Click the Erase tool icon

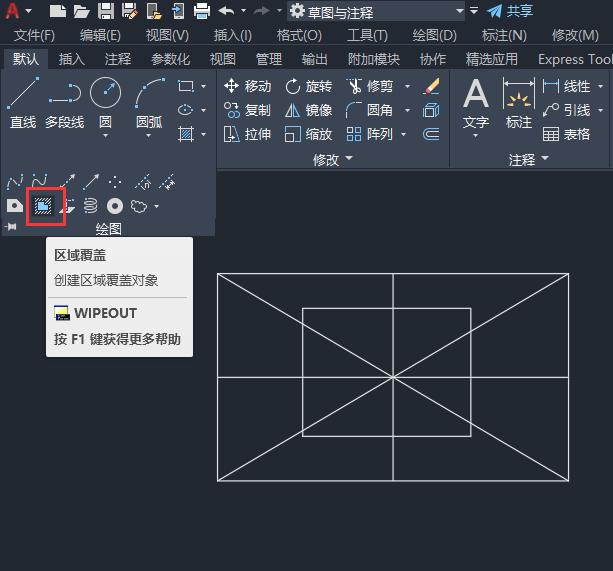point(431,86)
